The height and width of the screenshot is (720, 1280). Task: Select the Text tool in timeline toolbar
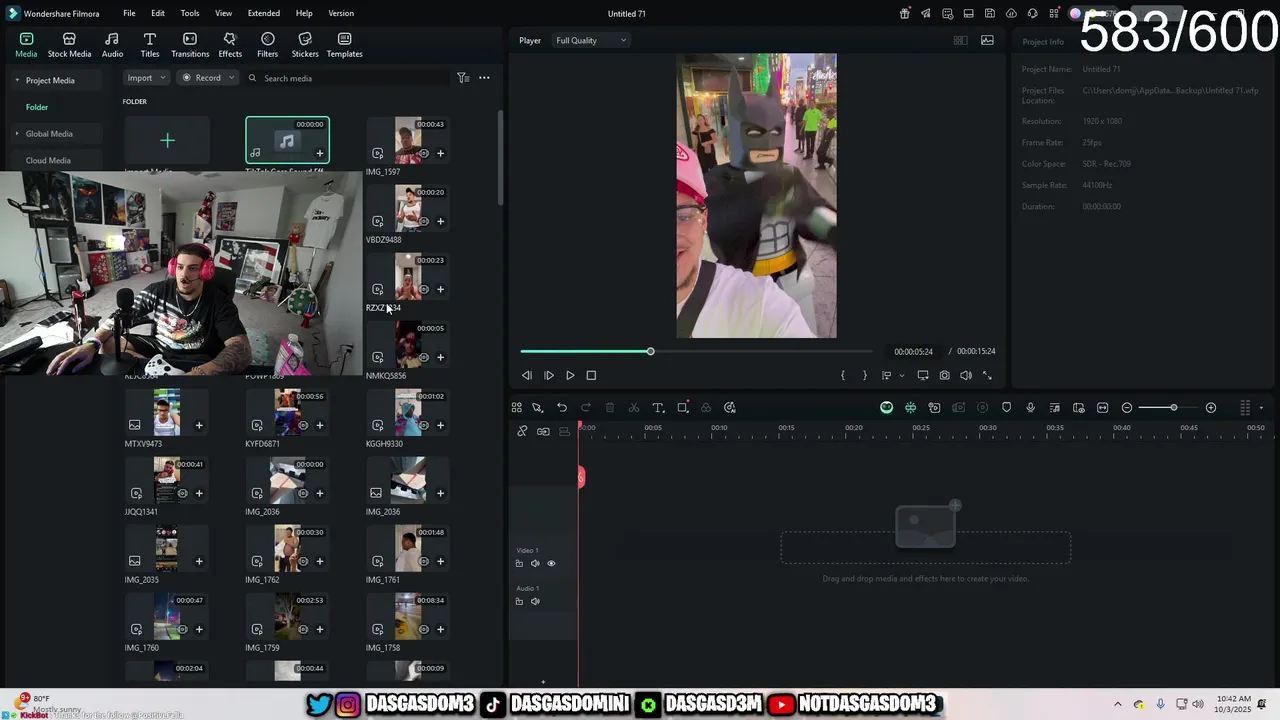pyautogui.click(x=658, y=407)
